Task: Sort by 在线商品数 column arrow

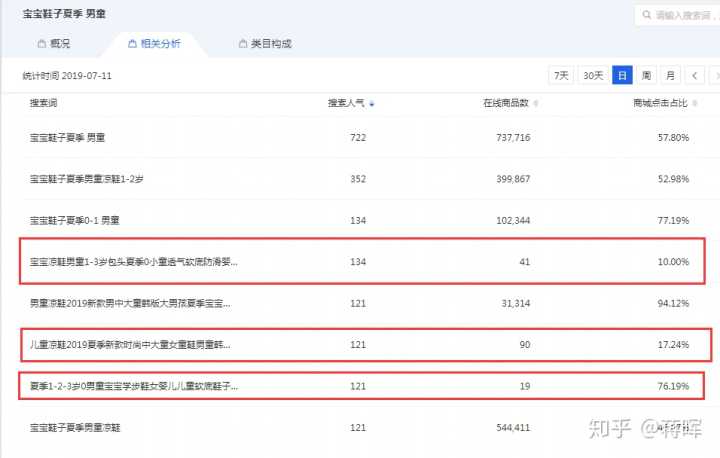Action: pos(537,103)
